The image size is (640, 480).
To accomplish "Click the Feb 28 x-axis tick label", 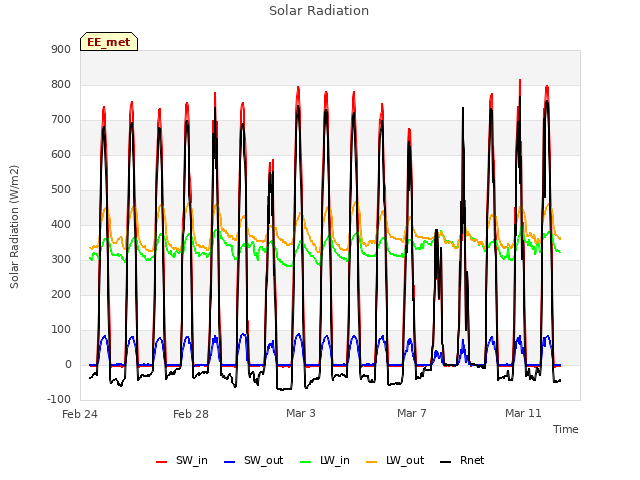I will click(x=191, y=414).
